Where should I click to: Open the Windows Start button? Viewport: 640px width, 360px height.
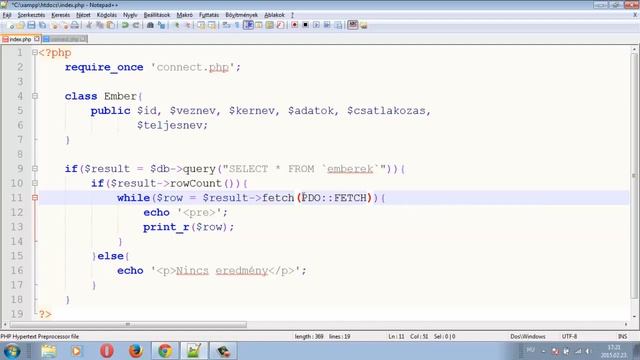[12, 351]
